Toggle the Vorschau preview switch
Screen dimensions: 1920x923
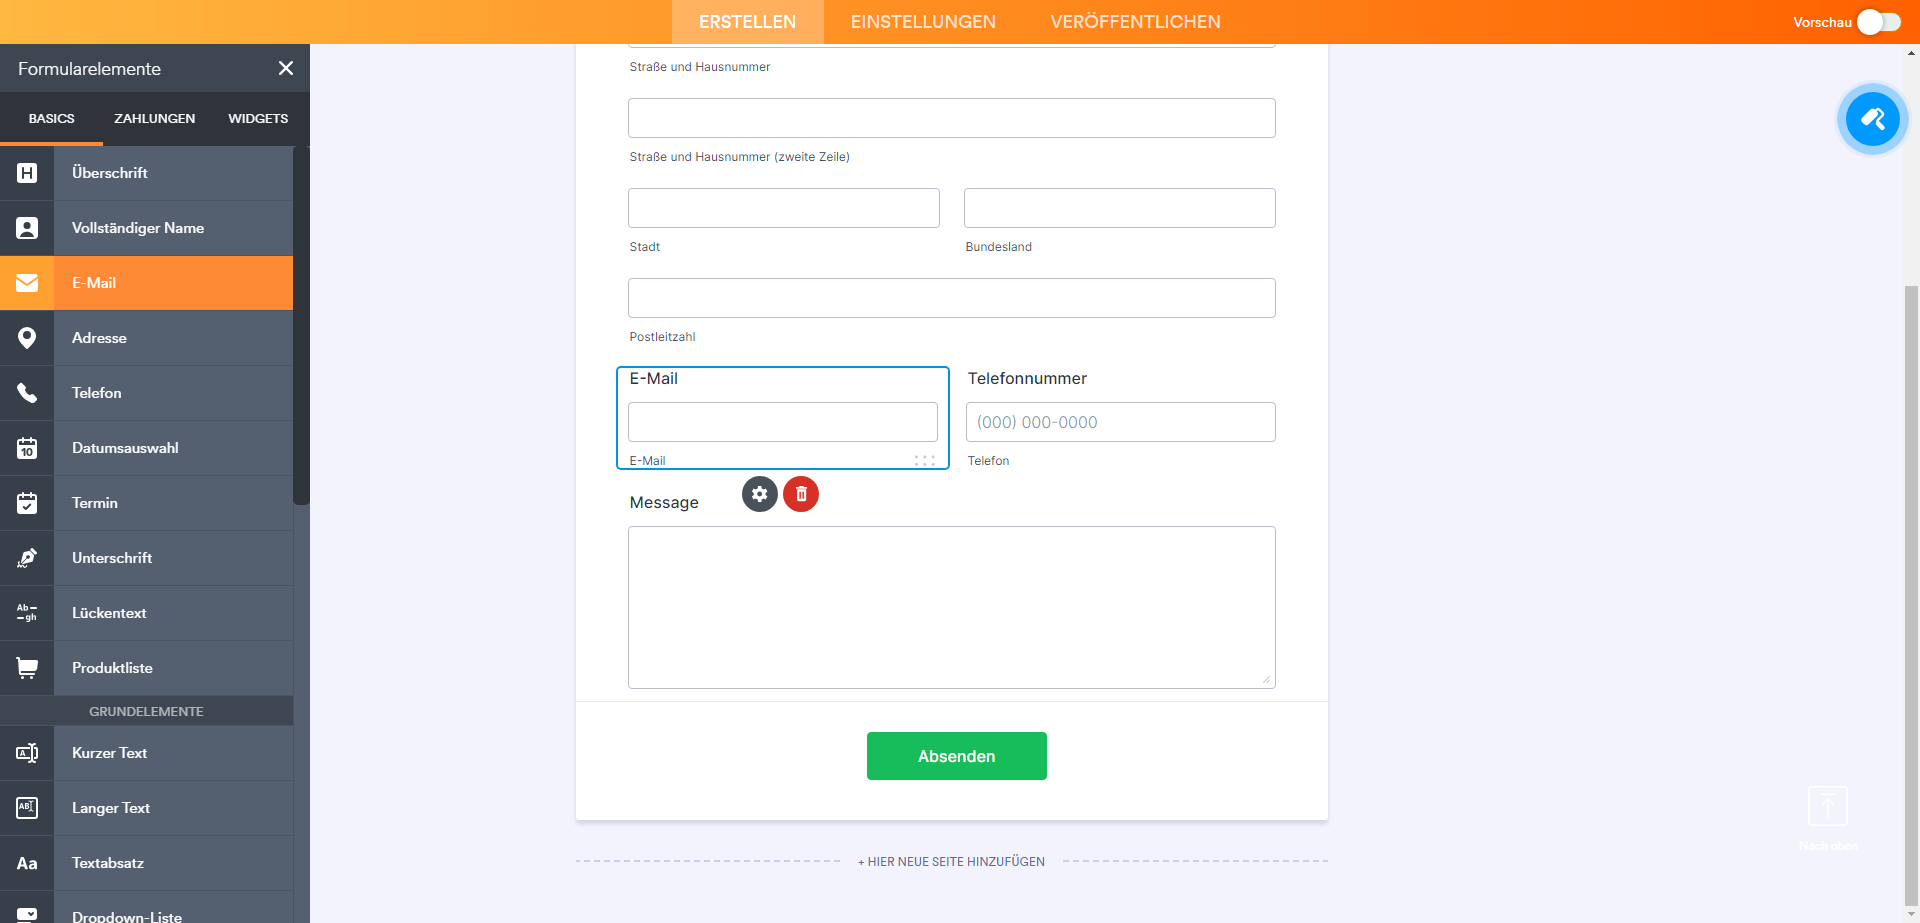[1878, 22]
